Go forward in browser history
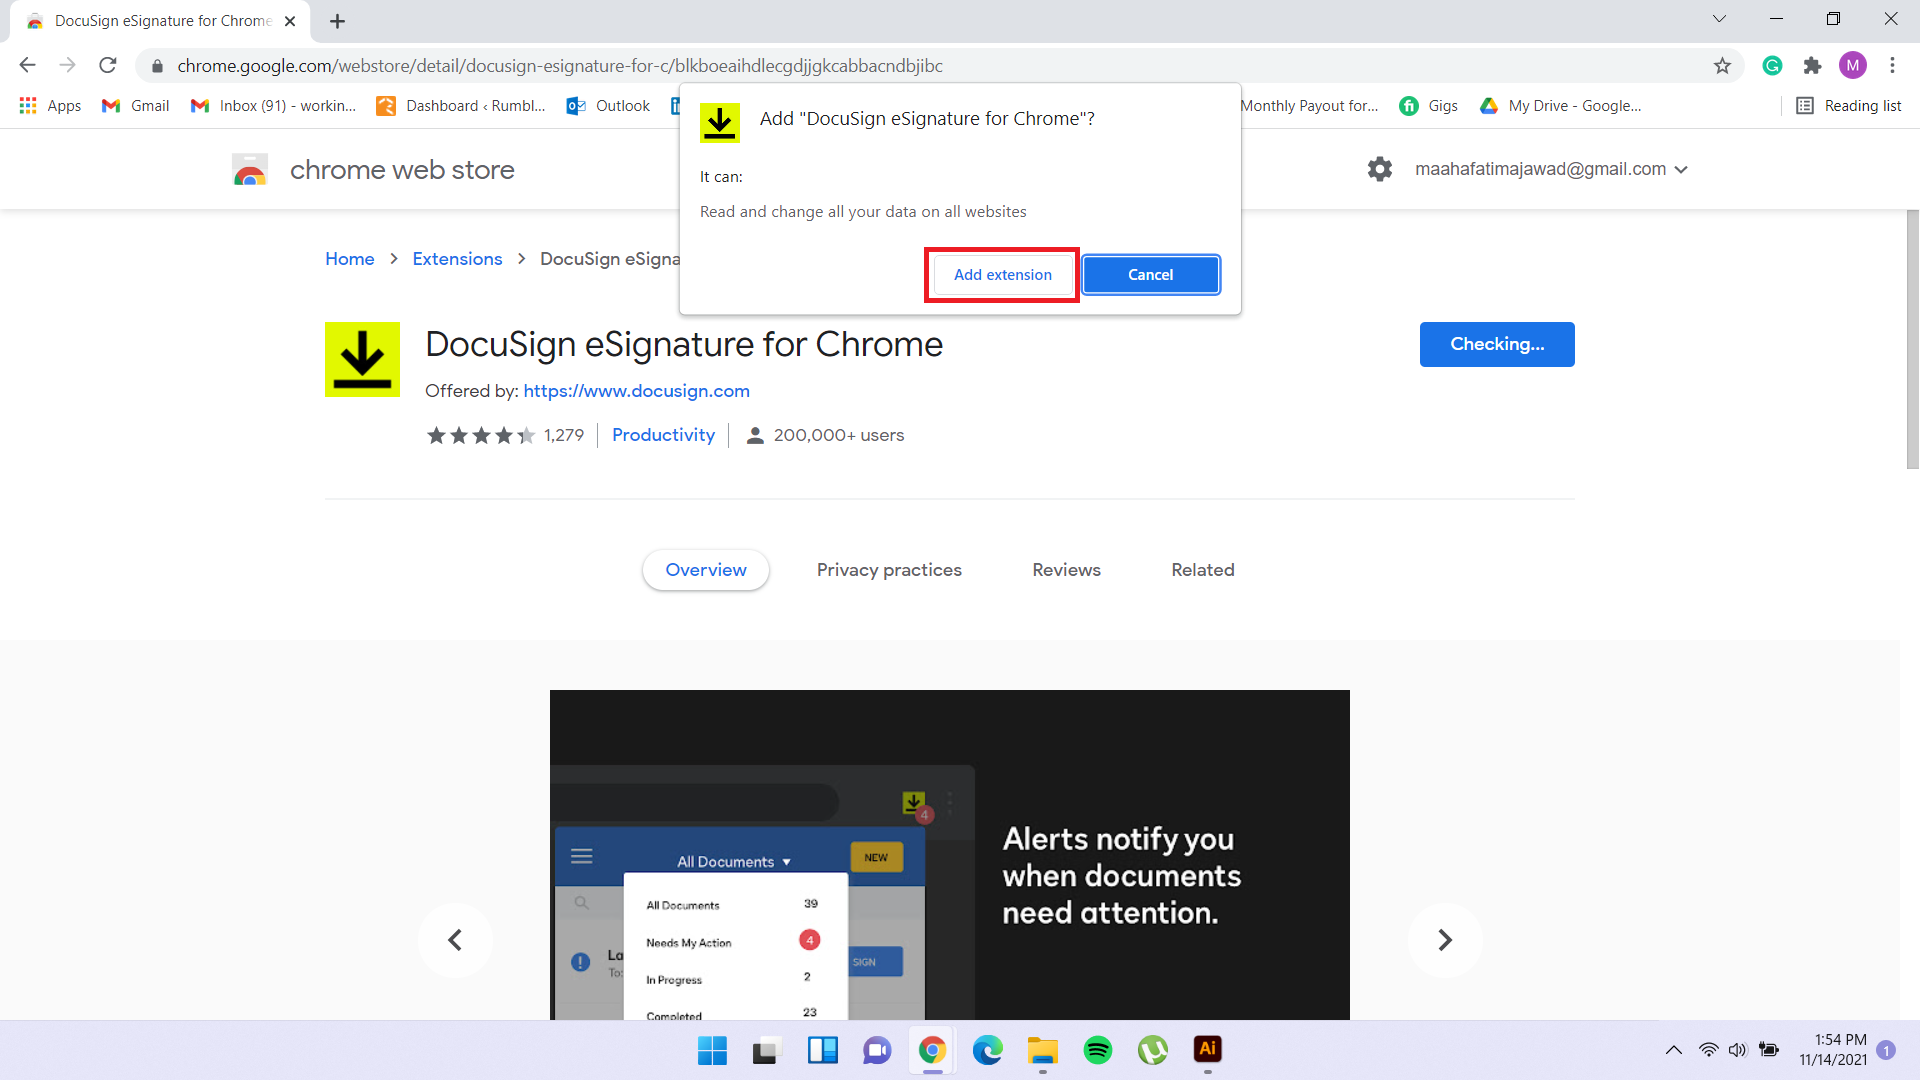This screenshot has width=1920, height=1080. (67, 65)
